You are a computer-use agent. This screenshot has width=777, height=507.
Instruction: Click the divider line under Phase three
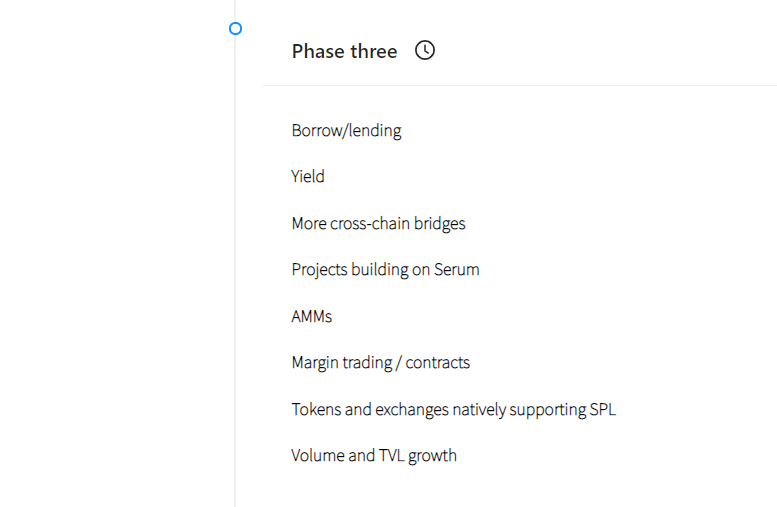click(x=518, y=86)
